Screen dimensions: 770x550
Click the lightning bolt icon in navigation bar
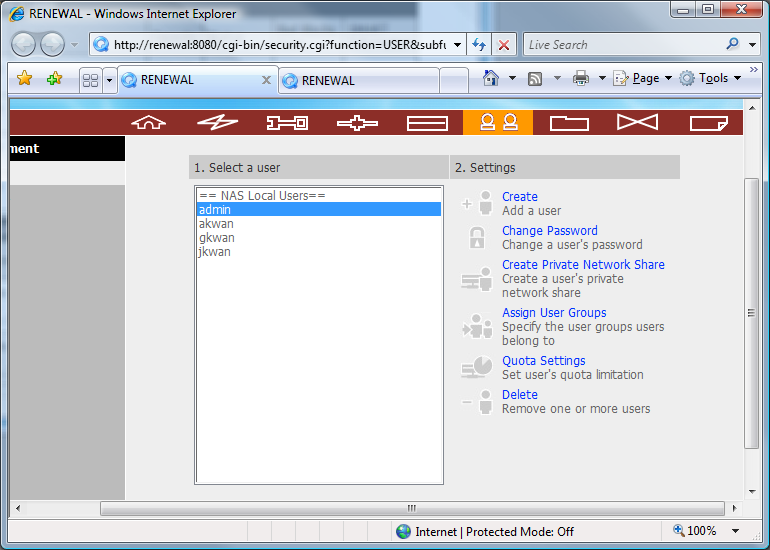coord(217,122)
